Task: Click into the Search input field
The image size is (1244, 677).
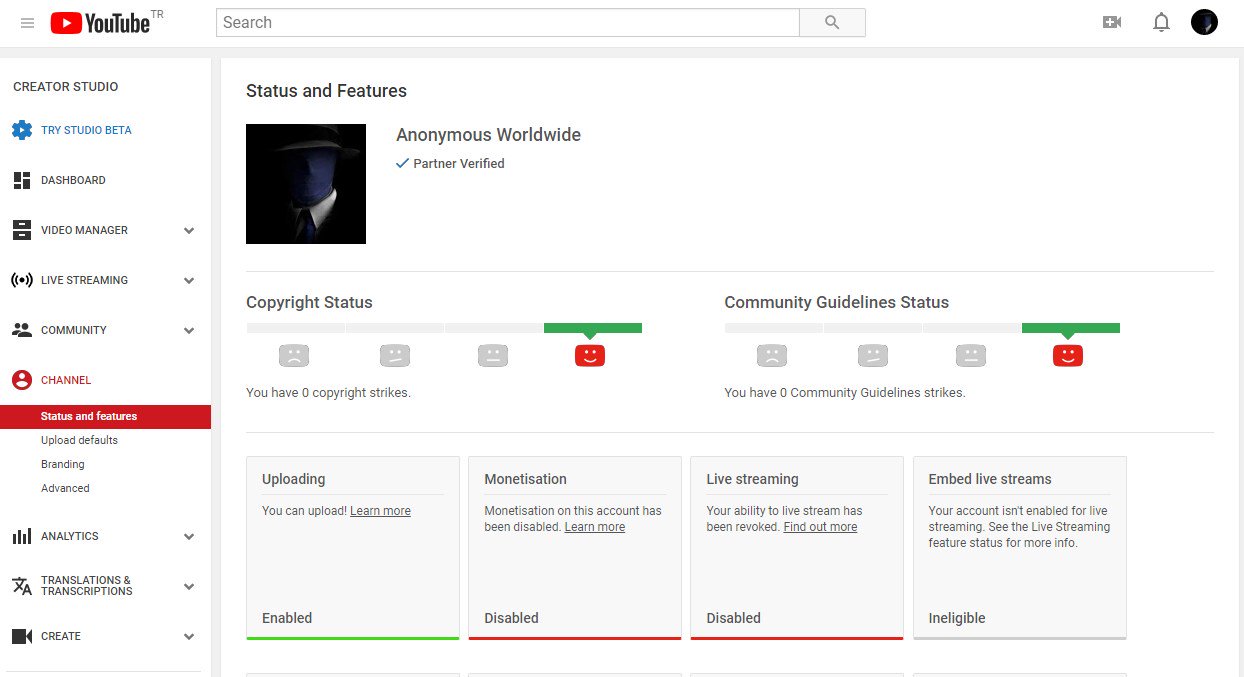Action: (x=508, y=22)
